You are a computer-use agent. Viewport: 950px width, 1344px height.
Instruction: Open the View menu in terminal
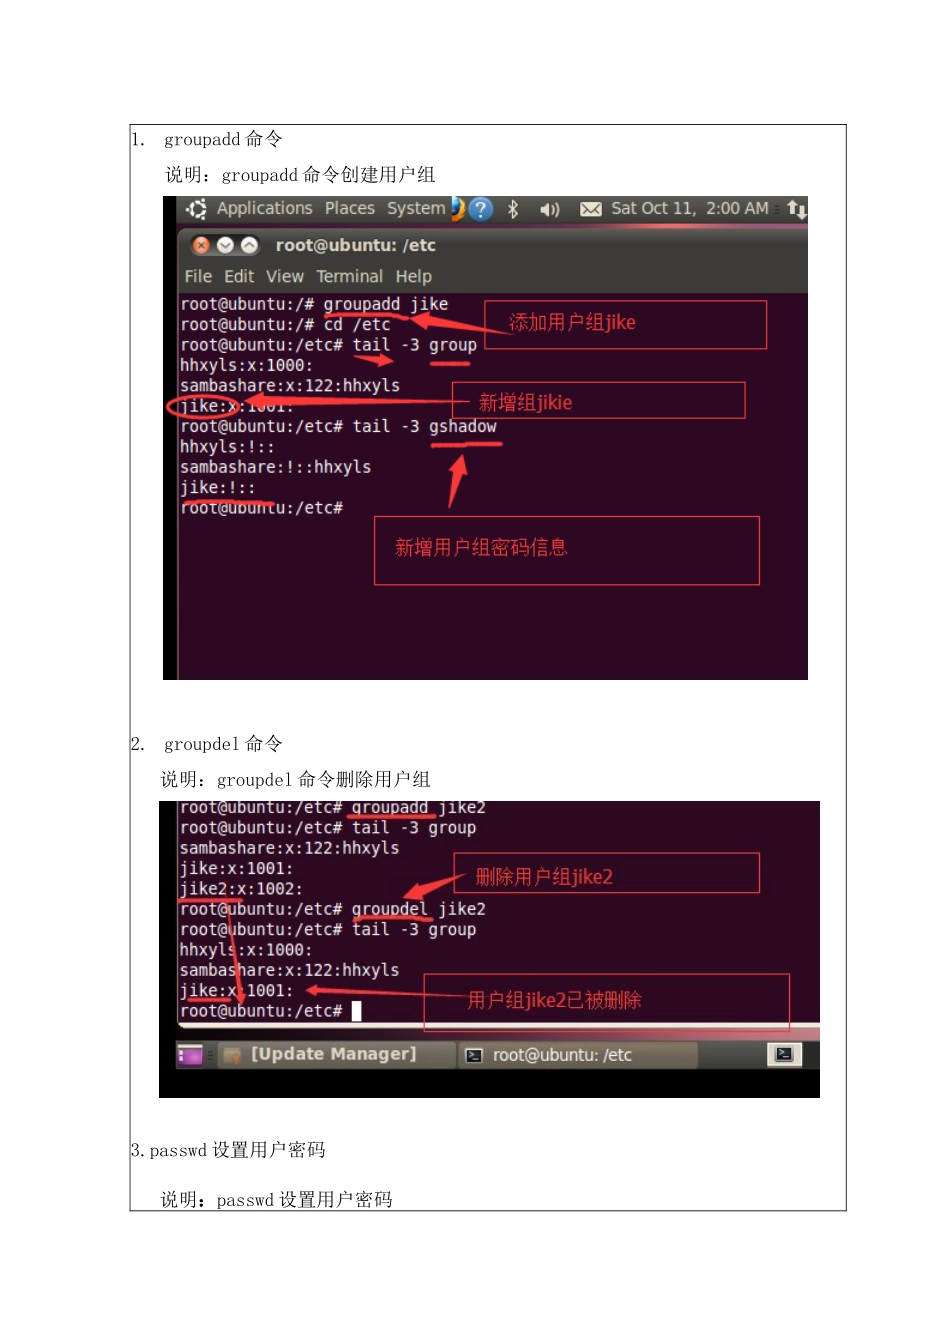285,276
